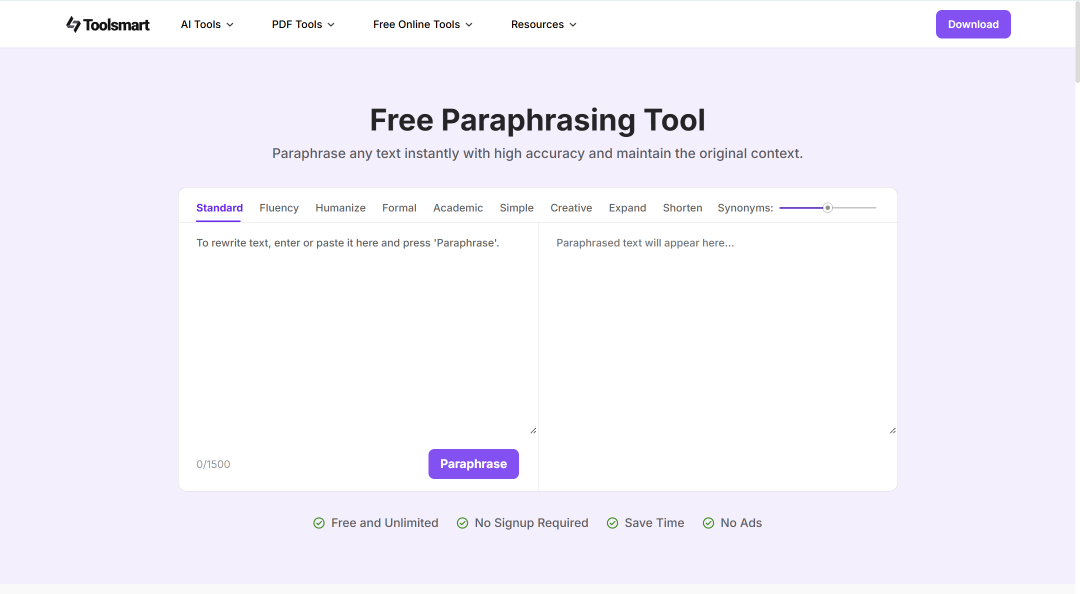
Task: Click the 'No Ads' text
Action: pos(741,523)
